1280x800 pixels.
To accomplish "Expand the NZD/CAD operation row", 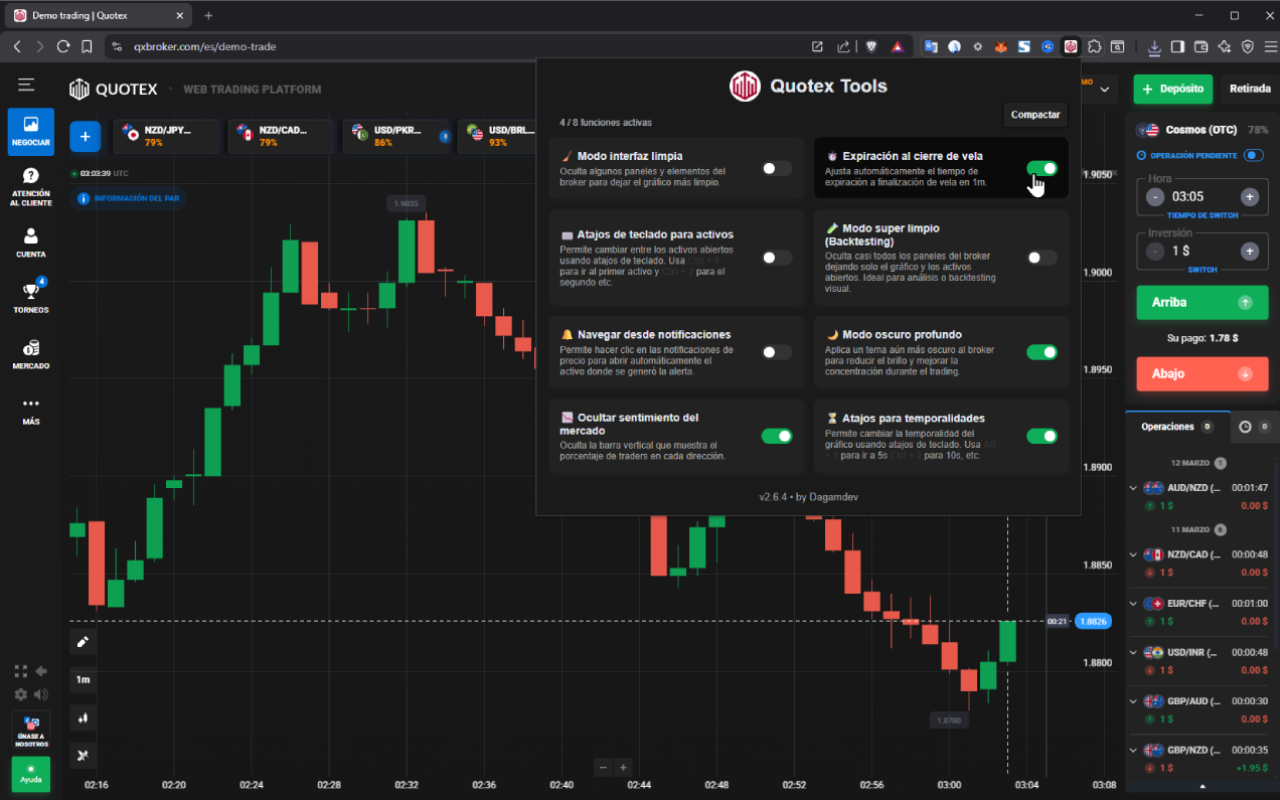I will 1133,555.
